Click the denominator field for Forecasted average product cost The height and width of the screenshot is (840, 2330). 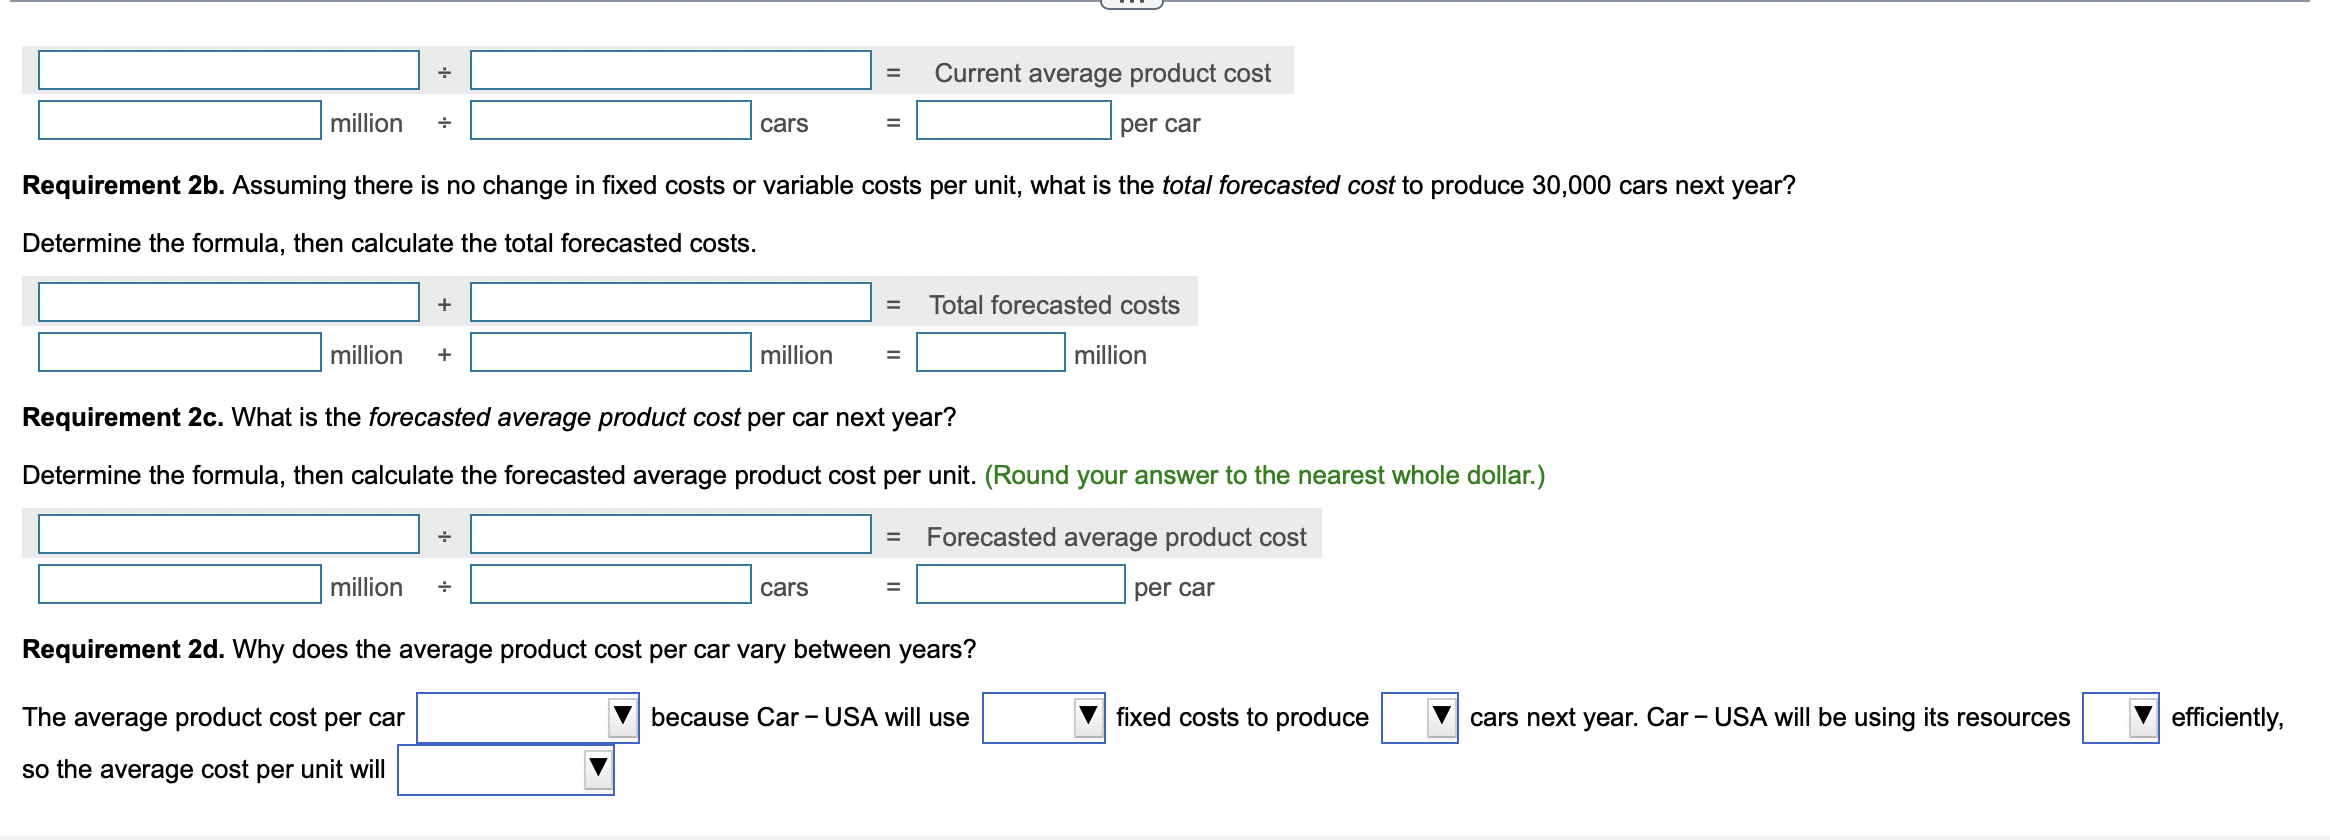point(670,535)
